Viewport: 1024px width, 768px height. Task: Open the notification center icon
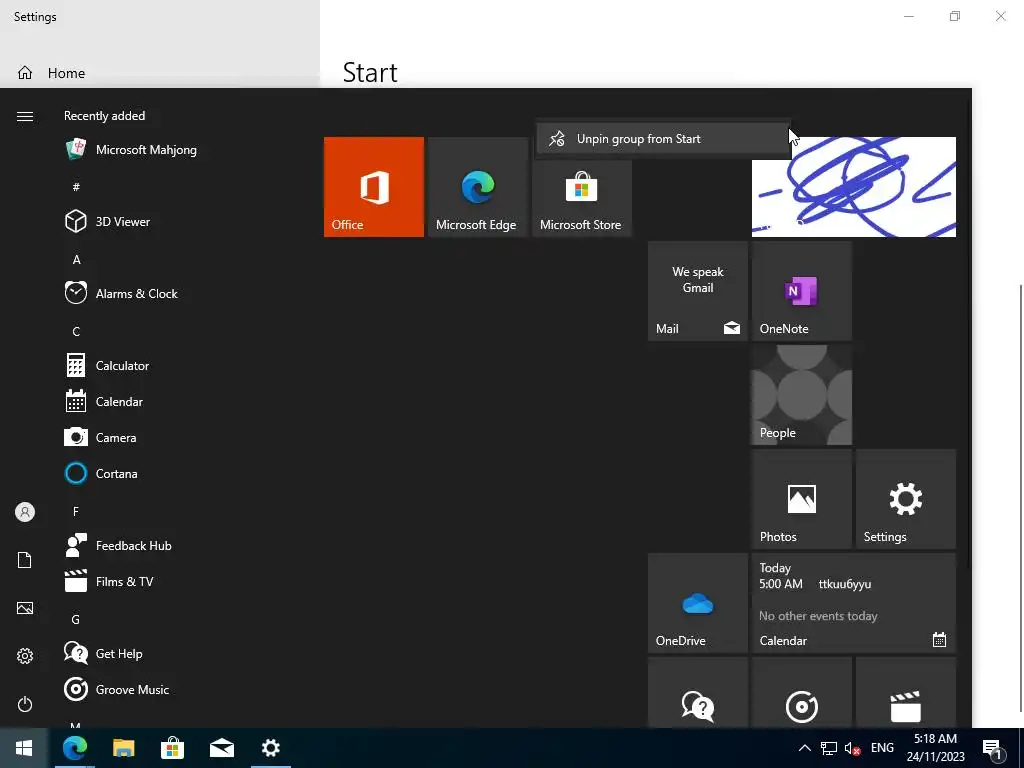tap(993, 748)
